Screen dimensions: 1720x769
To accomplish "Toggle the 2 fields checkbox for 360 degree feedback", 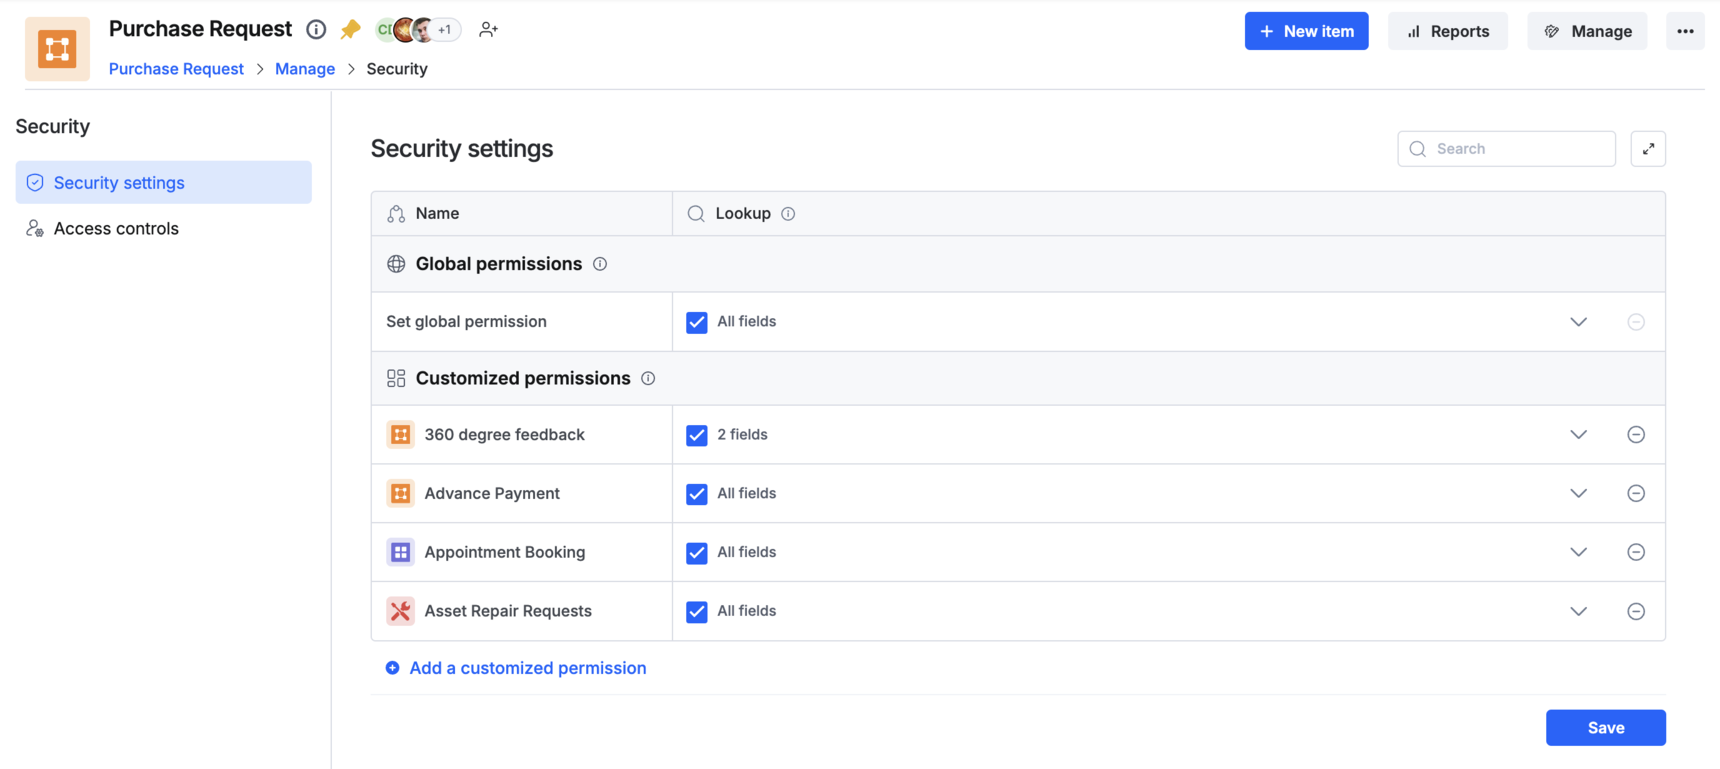I will pos(697,435).
